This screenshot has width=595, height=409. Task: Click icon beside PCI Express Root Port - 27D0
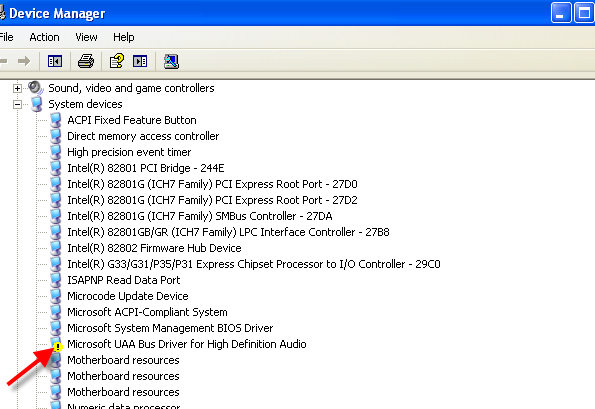tap(56, 184)
